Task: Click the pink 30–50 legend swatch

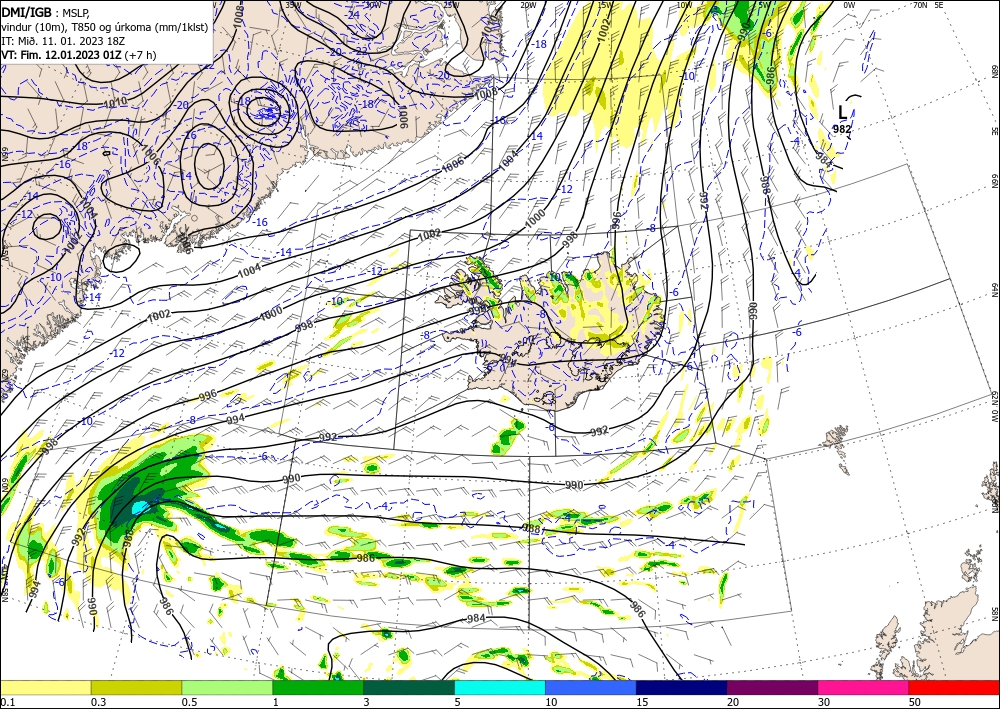Action: [864, 687]
